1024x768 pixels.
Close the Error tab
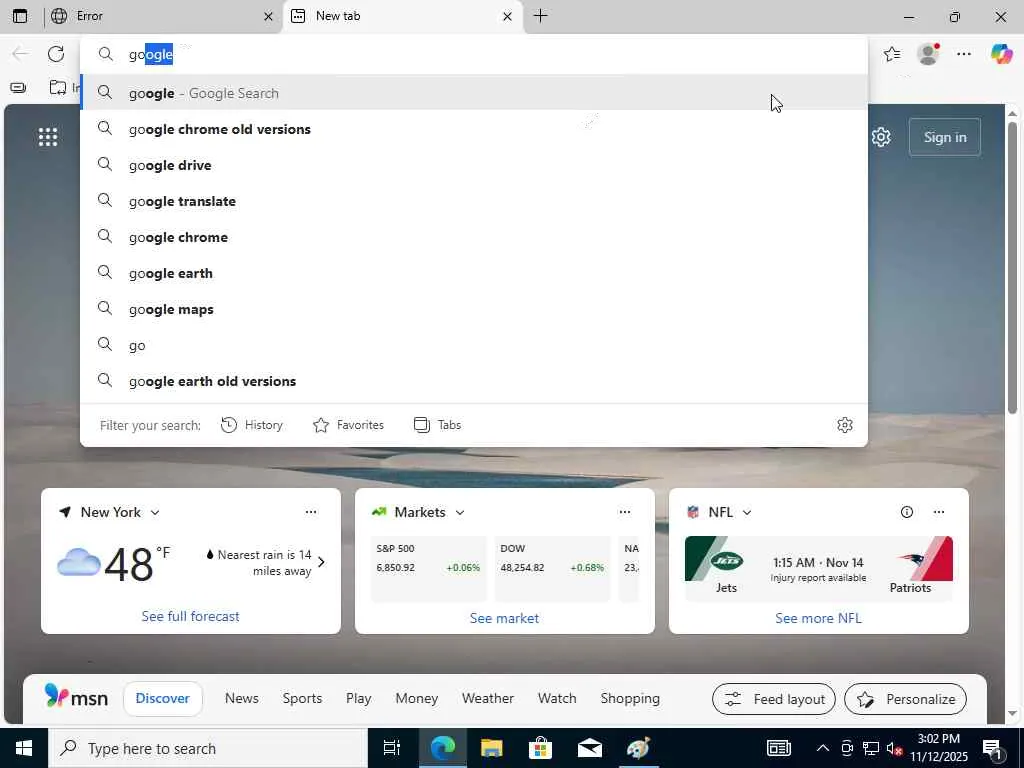click(268, 16)
